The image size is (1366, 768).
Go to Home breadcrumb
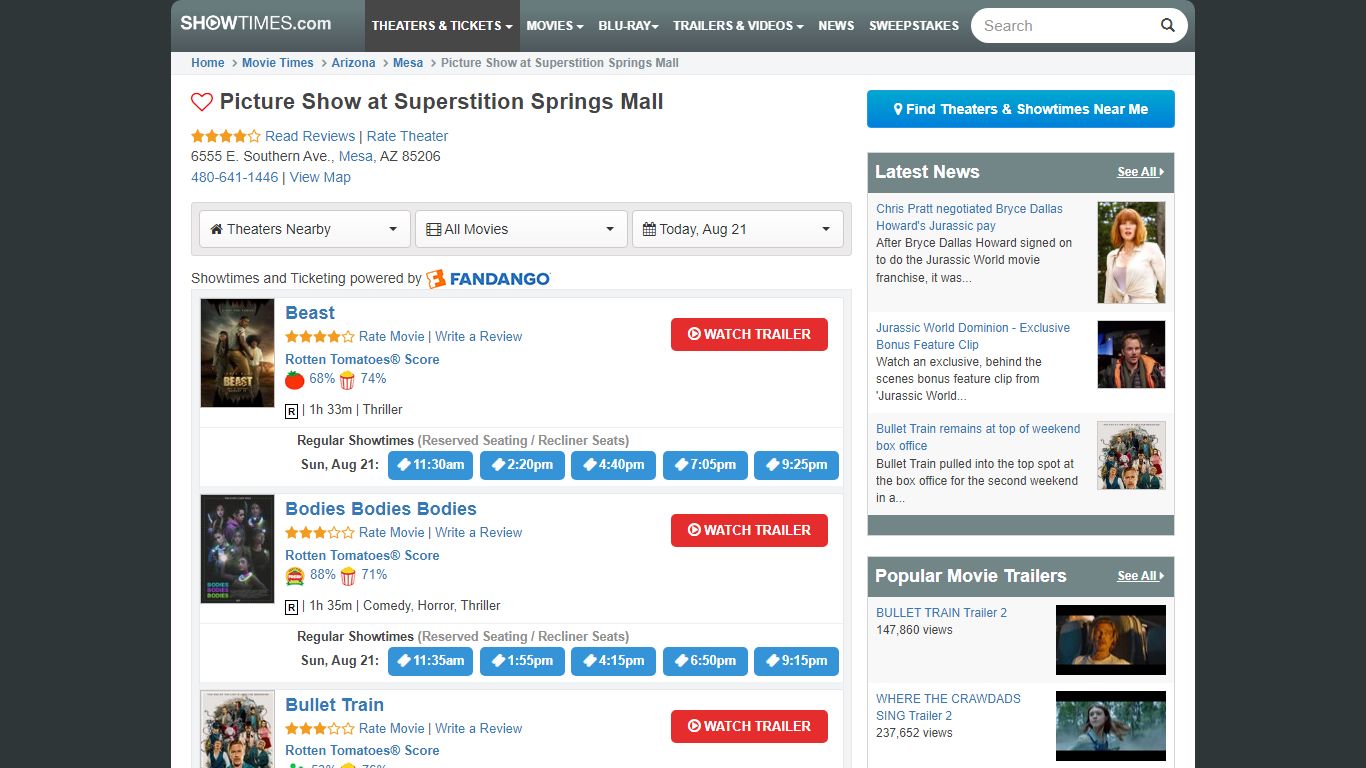click(208, 63)
